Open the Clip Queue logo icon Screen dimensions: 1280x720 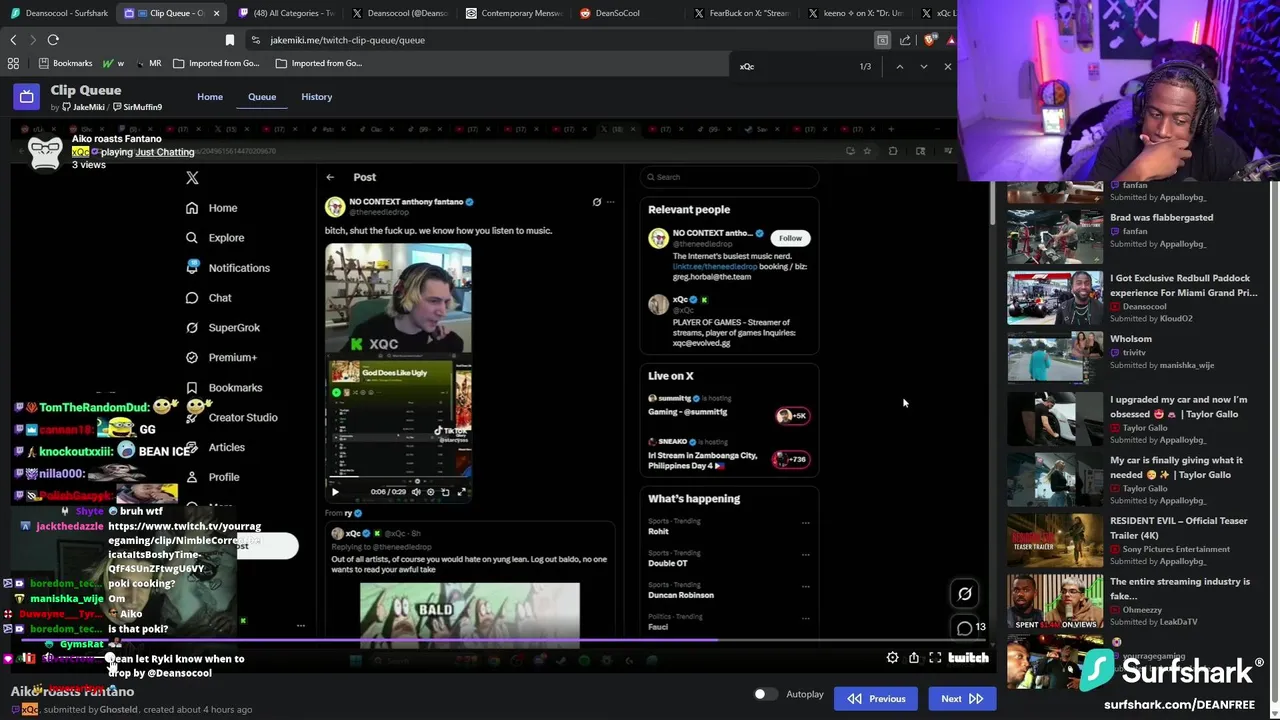pos(26,97)
